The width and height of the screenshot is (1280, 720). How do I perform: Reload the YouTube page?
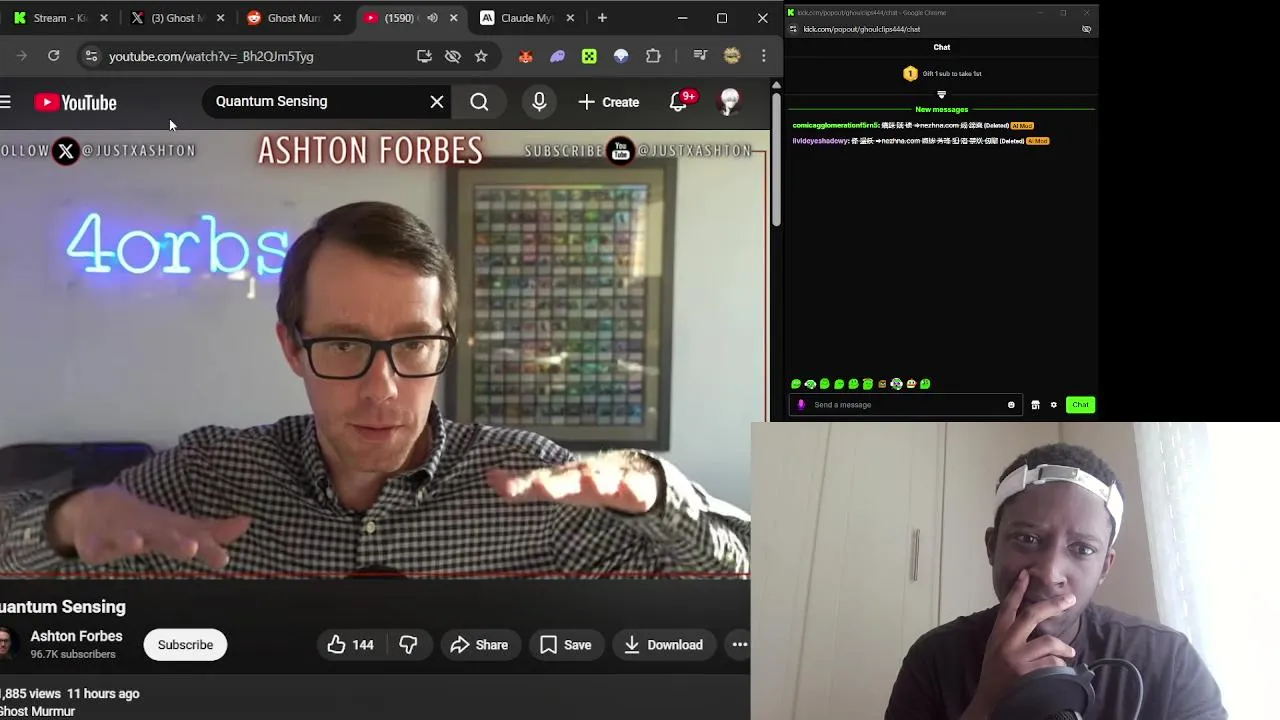coord(54,56)
